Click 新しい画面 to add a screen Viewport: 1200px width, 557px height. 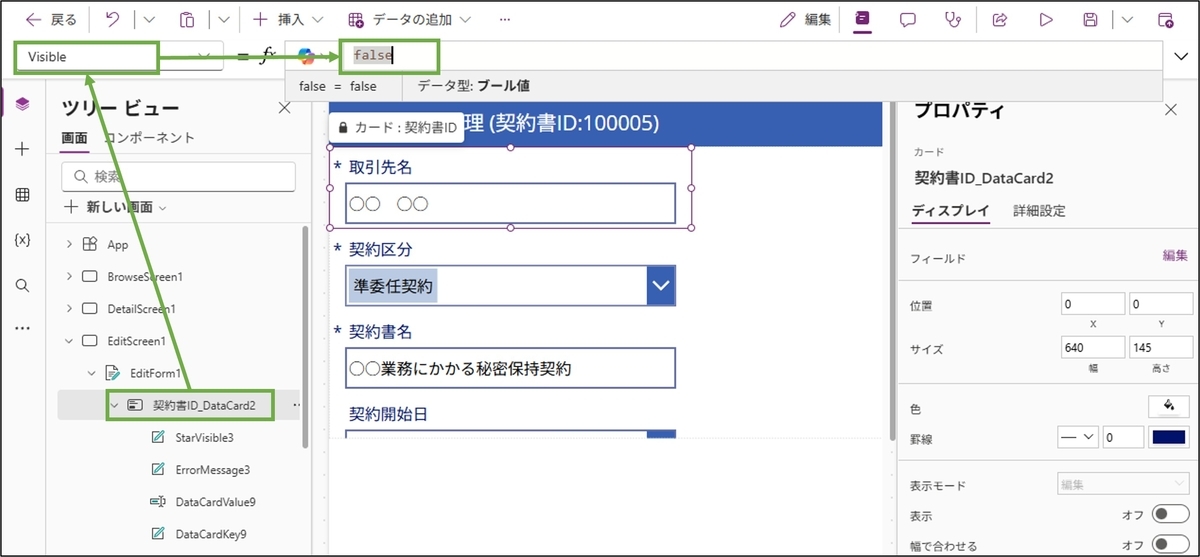115,207
